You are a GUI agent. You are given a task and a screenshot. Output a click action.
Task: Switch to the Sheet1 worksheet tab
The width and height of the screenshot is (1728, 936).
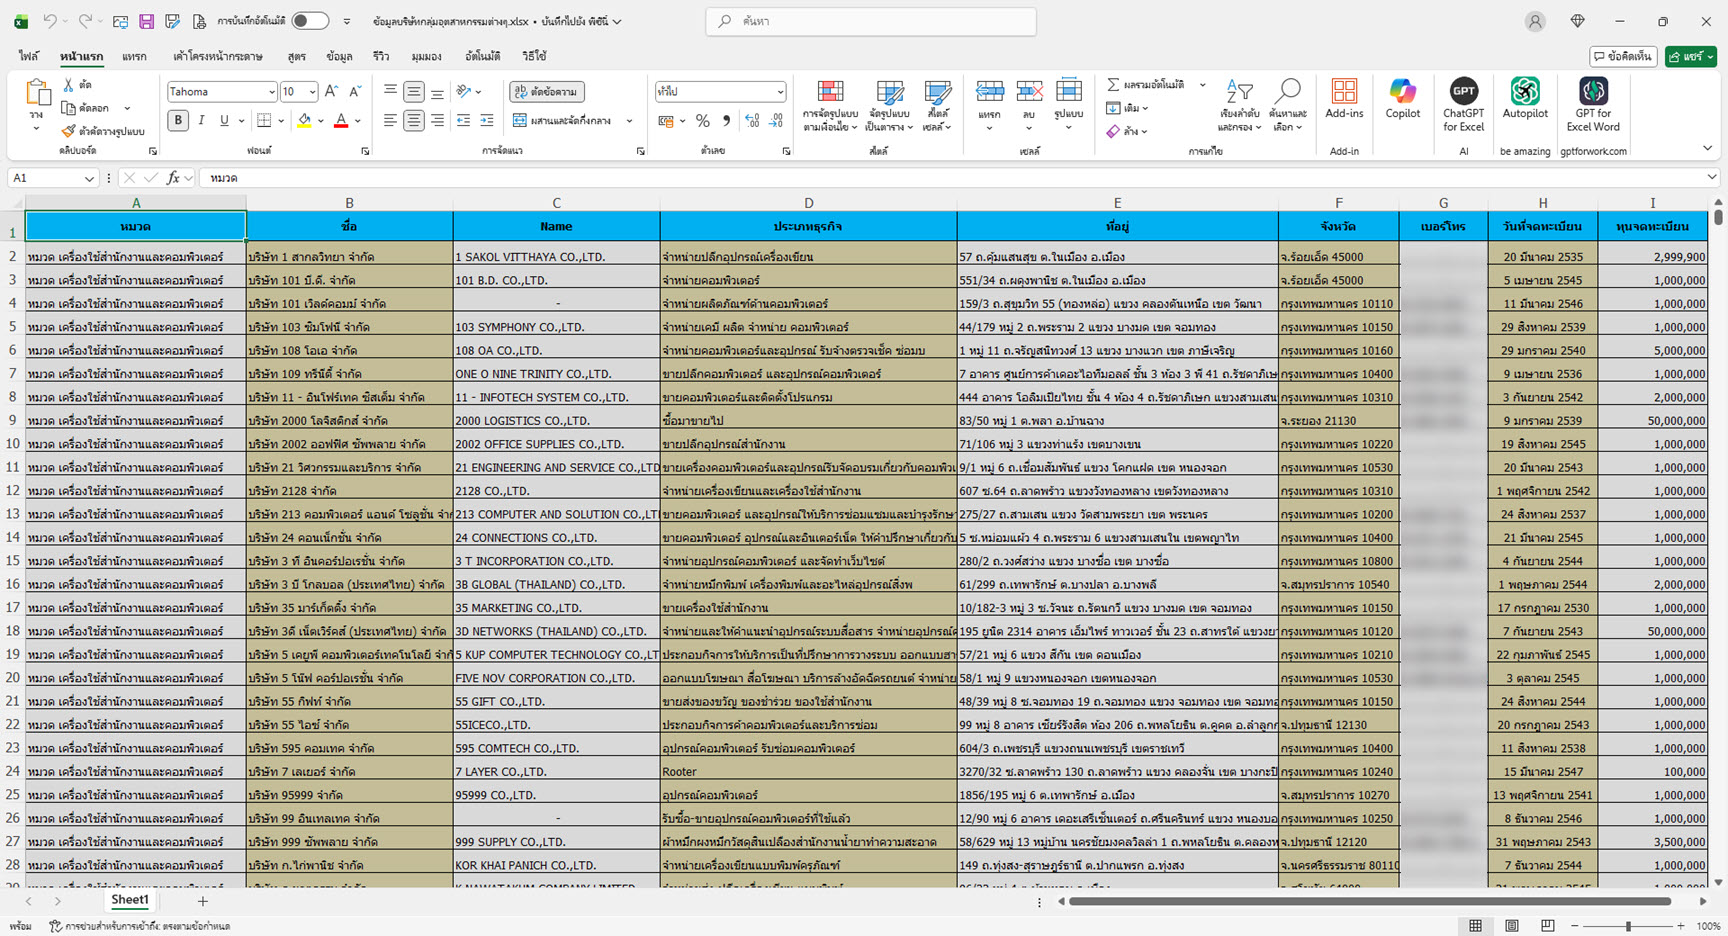[130, 900]
